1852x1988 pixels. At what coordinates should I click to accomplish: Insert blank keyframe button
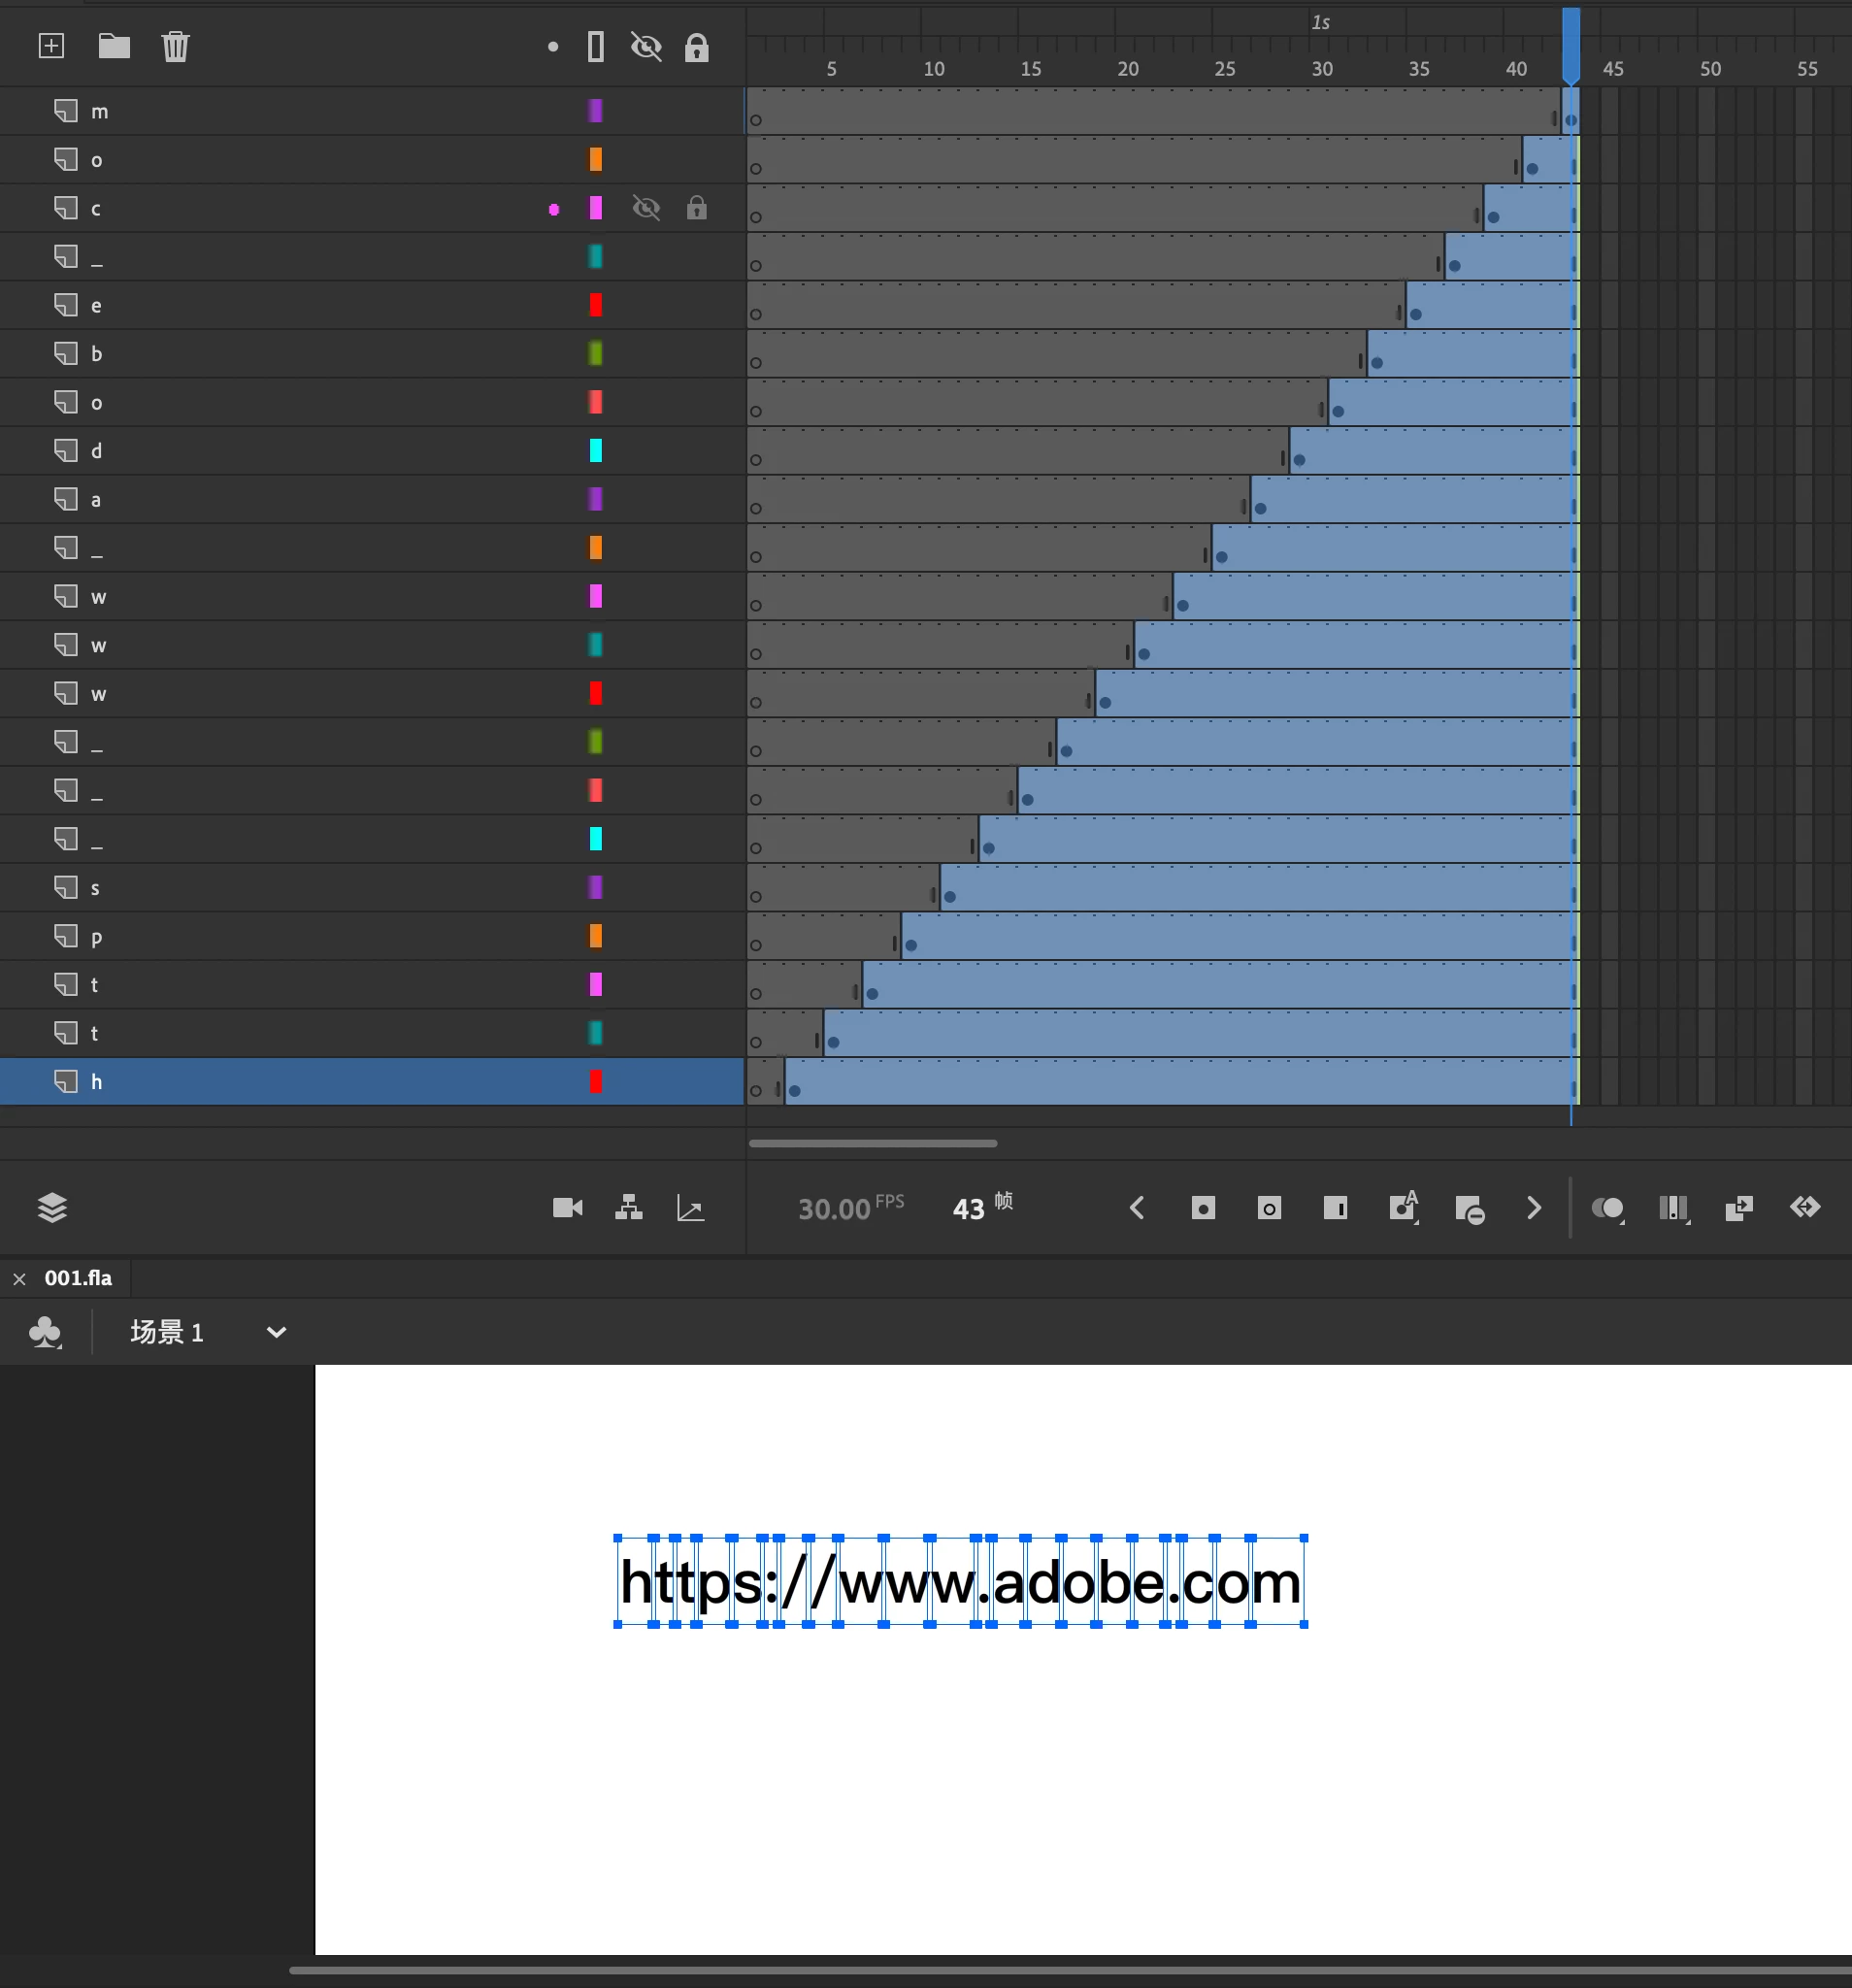pyautogui.click(x=1269, y=1208)
